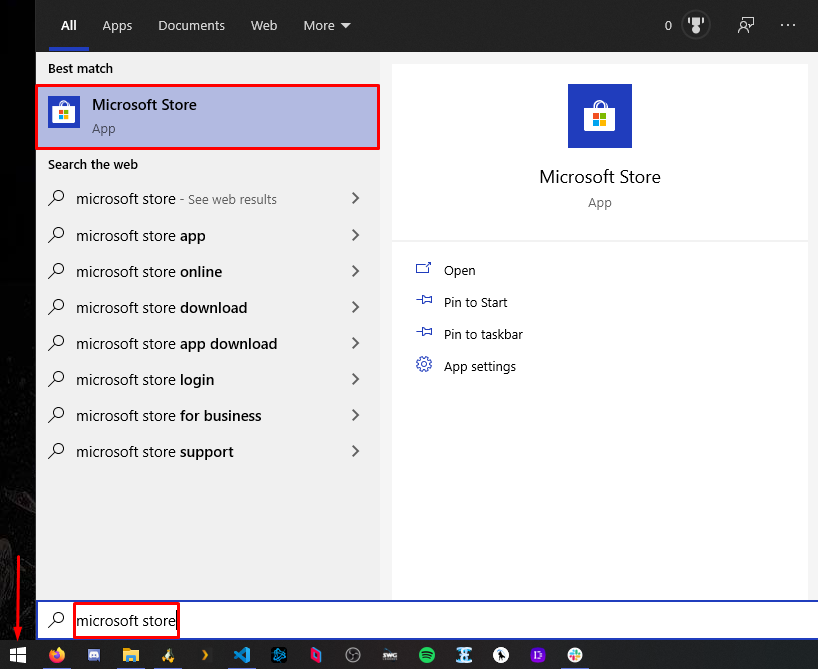Switch to the Apps tab
The image size is (818, 669).
tap(117, 26)
